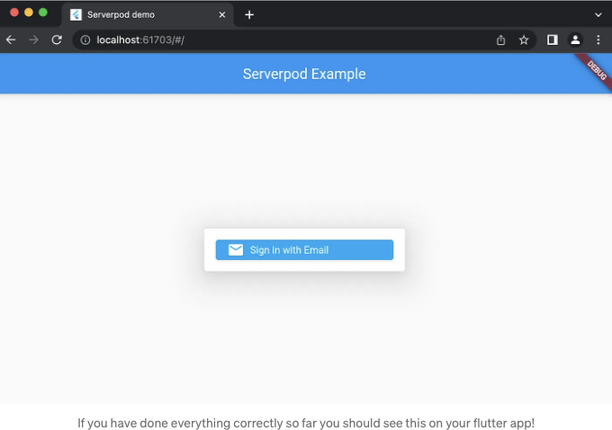Click the Flutter favicon in the tab
Viewport: 612px width, 430px height.
76,15
